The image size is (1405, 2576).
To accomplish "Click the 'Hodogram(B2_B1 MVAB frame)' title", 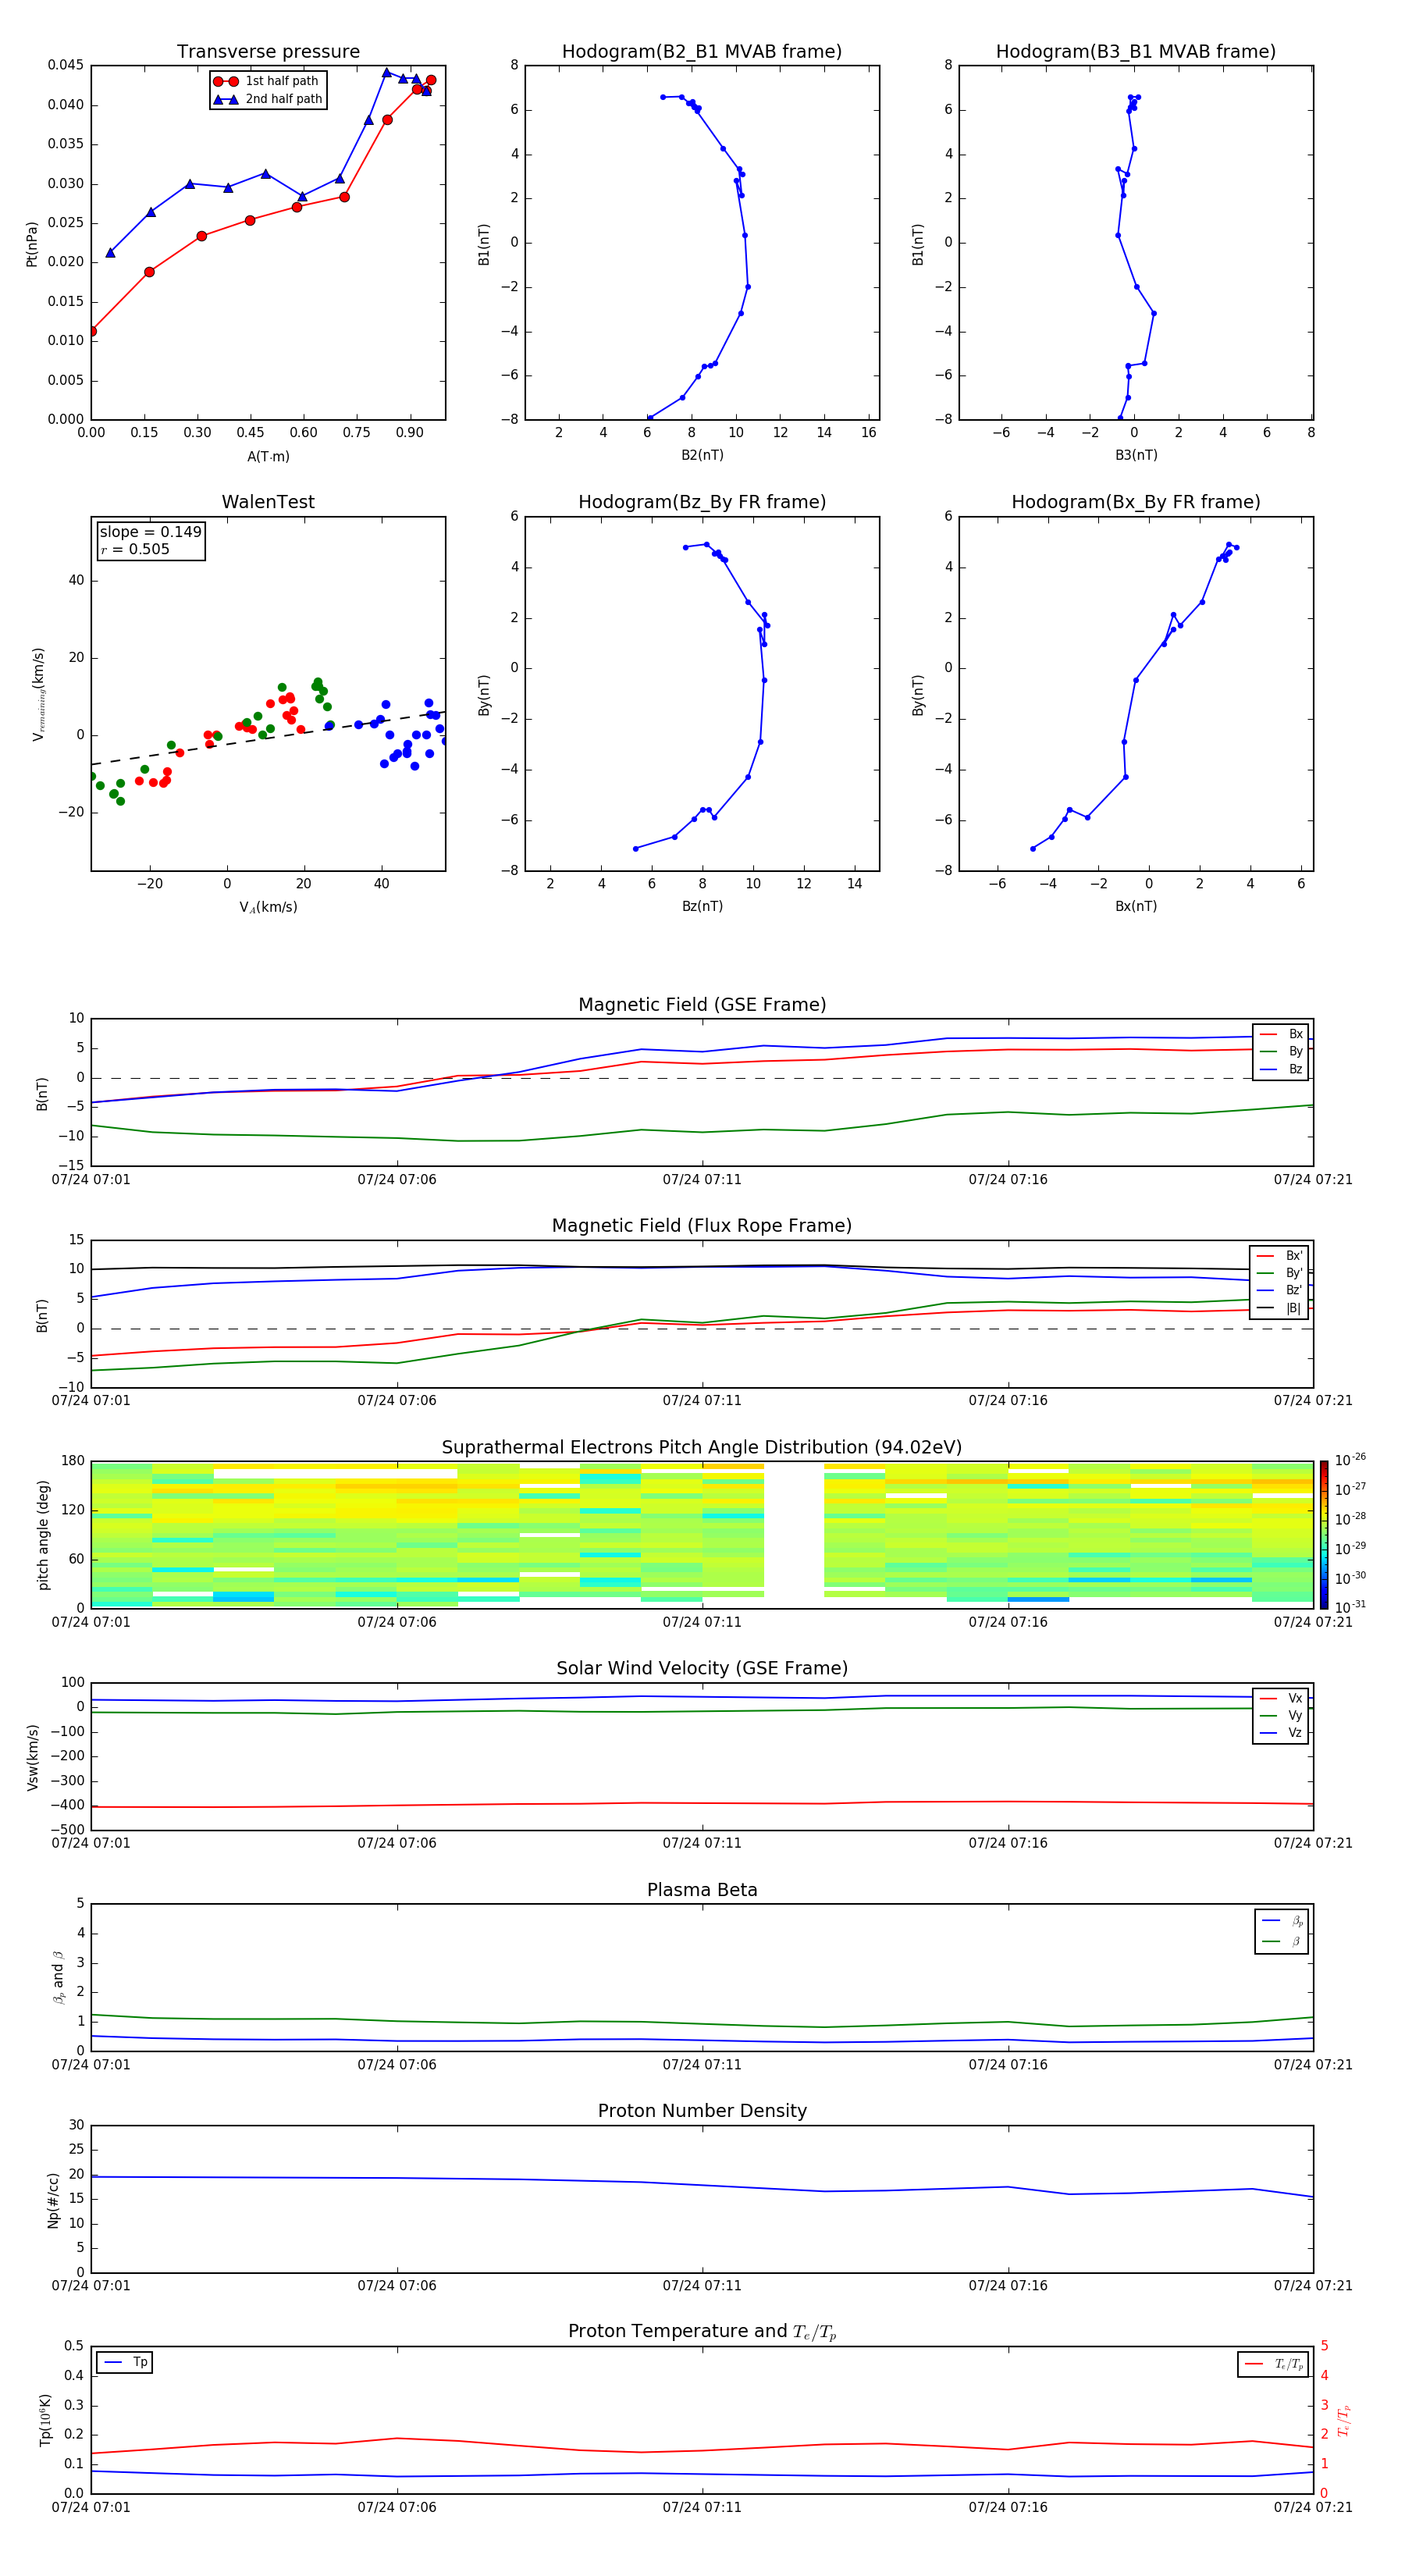I will click(702, 52).
